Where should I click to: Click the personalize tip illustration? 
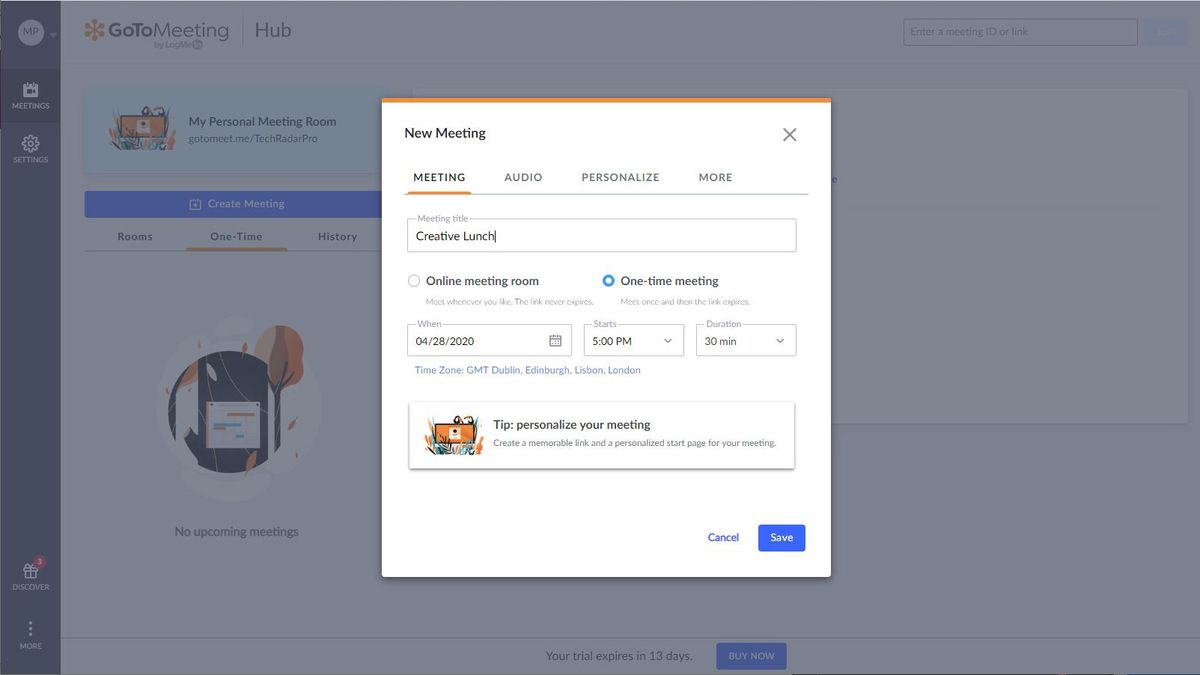tap(454, 435)
